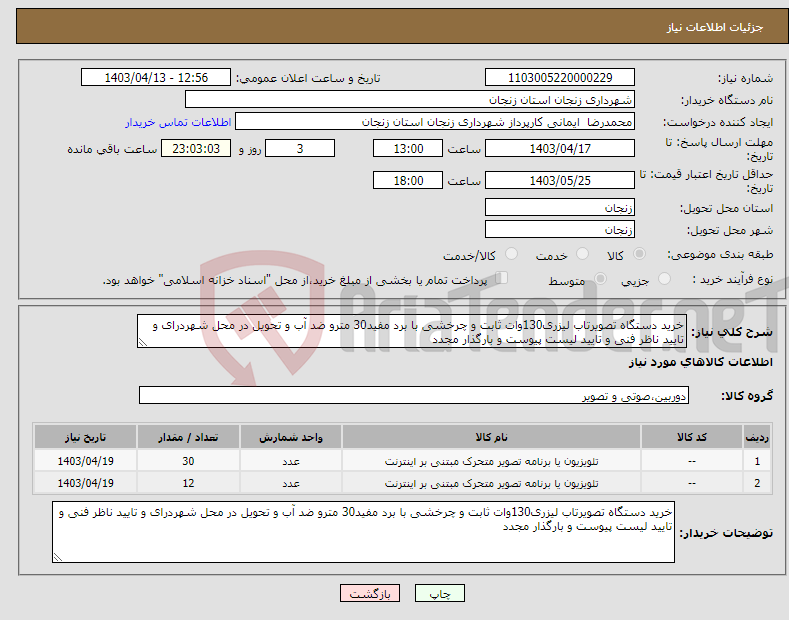Click the remaining days field showing 3
Screen dimensions: 789x620
coord(300,148)
